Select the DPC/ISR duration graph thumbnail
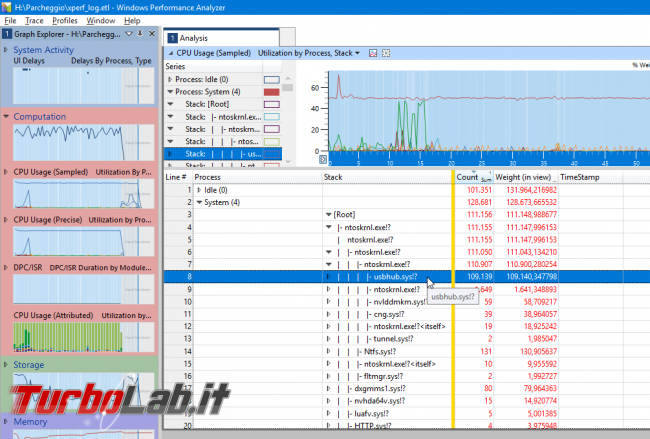This screenshot has height=439, width=650. pos(84,289)
